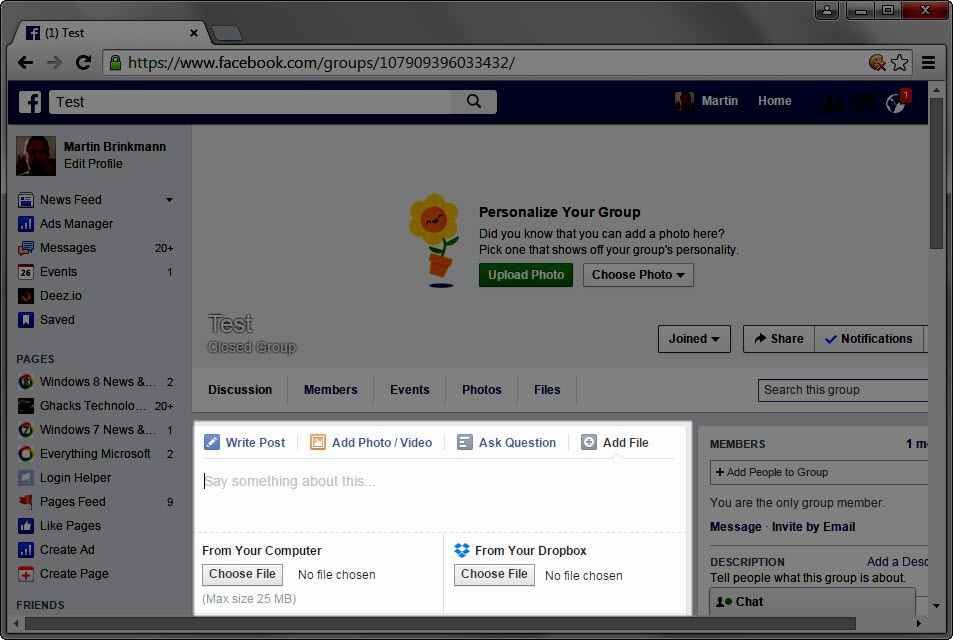953x640 pixels.
Task: Click the Create Page plus icon
Action: [26, 574]
